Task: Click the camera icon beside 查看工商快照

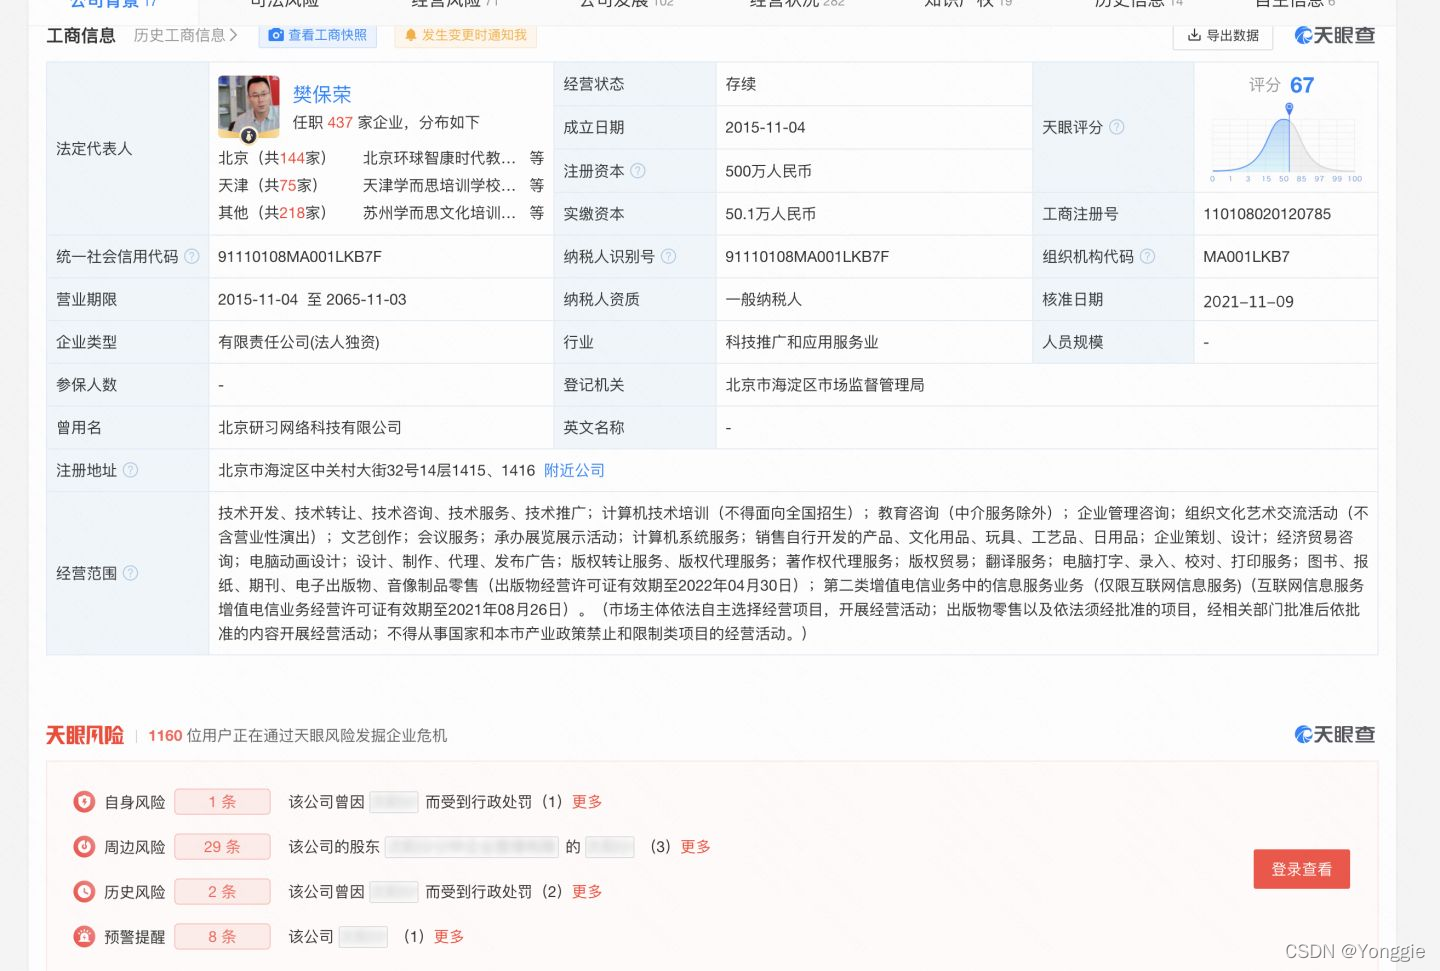Action: (x=276, y=35)
